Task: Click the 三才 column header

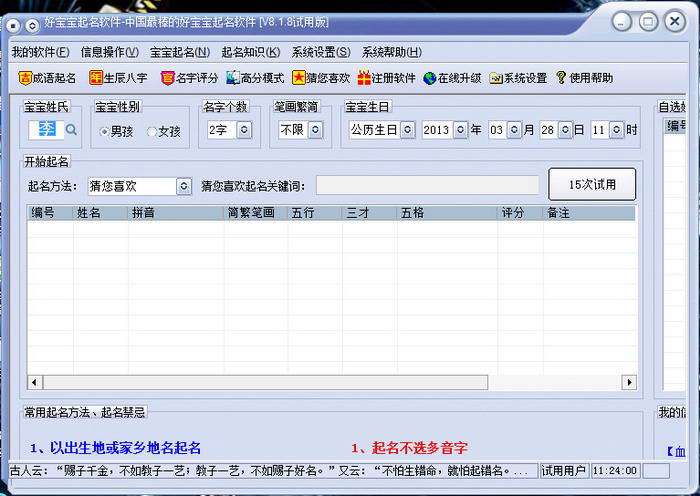Action: coord(370,213)
